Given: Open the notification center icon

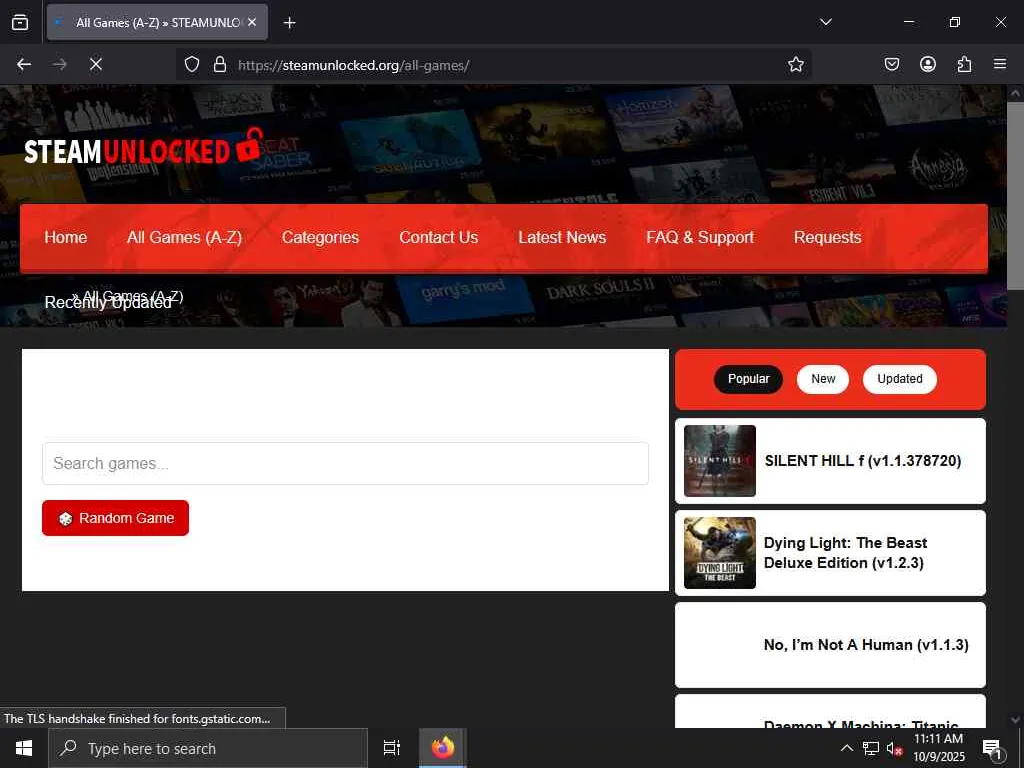Looking at the screenshot, I should point(992,749).
